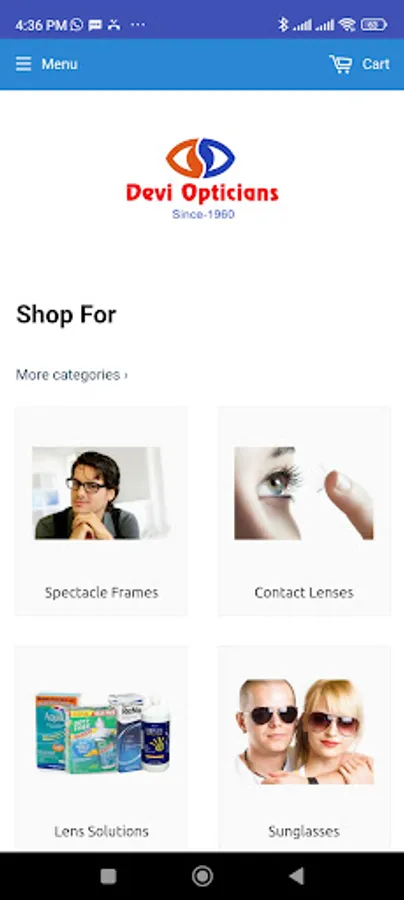Image resolution: width=404 pixels, height=900 pixels.
Task: Tap the Android recent apps square
Action: click(108, 876)
